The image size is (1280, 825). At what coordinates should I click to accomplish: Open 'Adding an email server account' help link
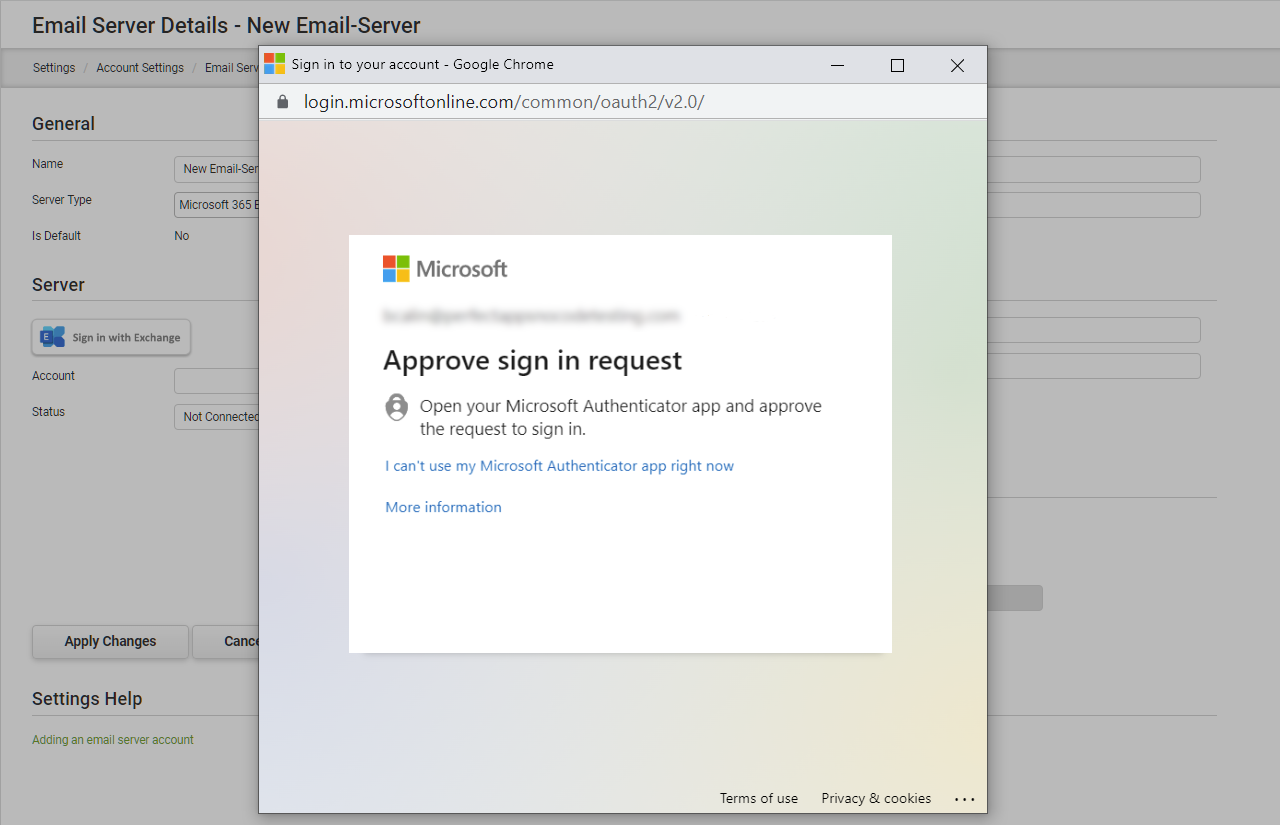click(113, 740)
